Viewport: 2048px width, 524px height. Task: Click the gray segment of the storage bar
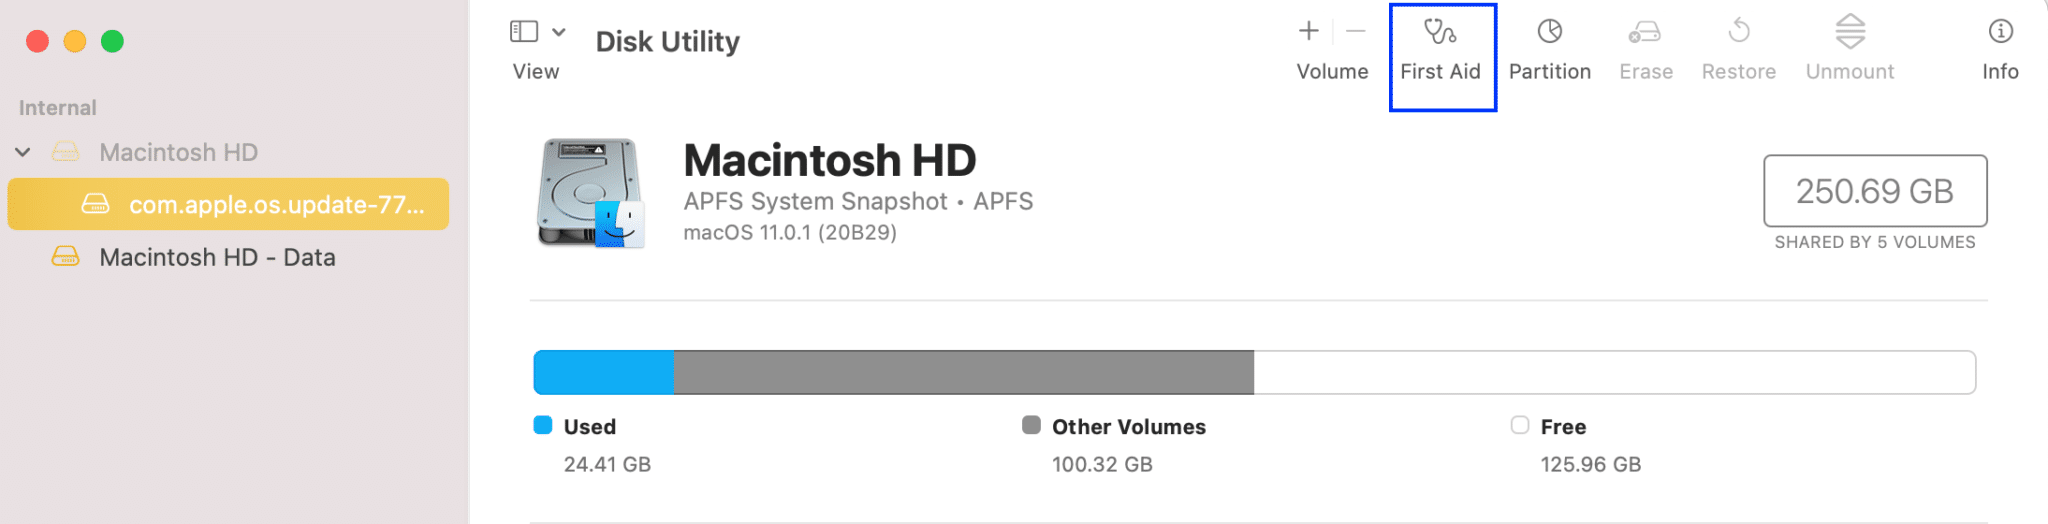(963, 372)
